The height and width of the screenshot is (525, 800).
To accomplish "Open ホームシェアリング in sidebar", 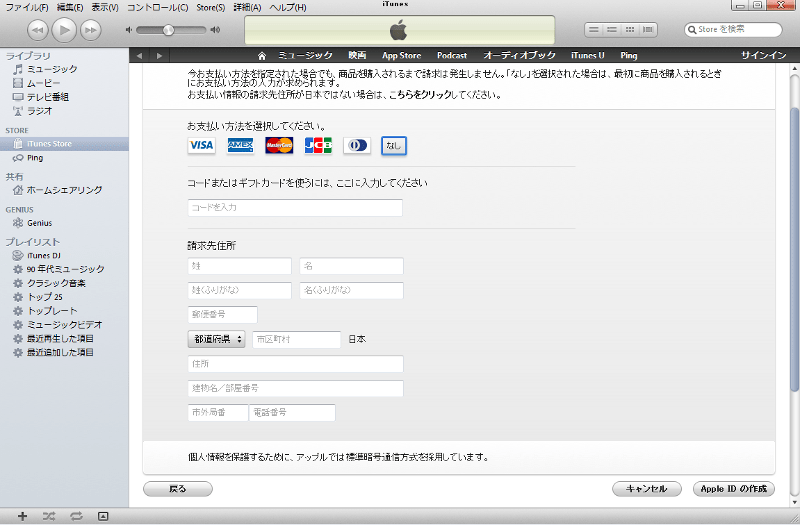I will tap(64, 190).
